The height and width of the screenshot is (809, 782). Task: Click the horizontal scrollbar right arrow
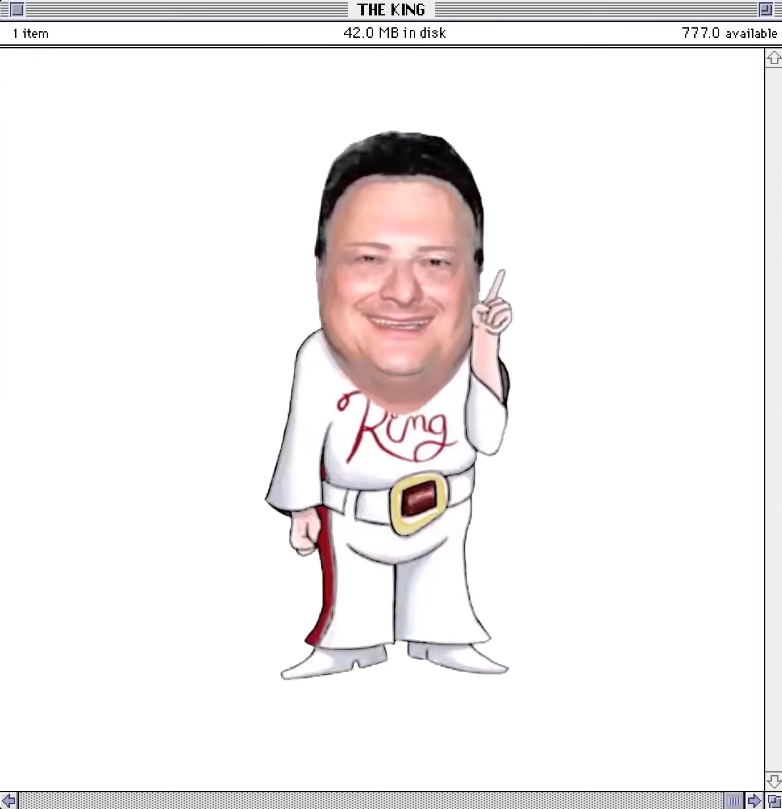point(754,800)
